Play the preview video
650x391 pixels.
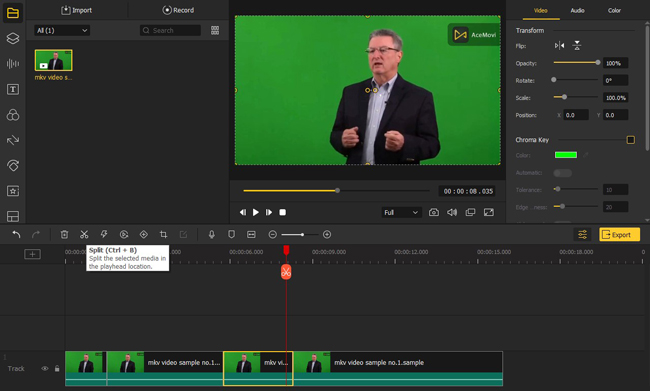(256, 212)
